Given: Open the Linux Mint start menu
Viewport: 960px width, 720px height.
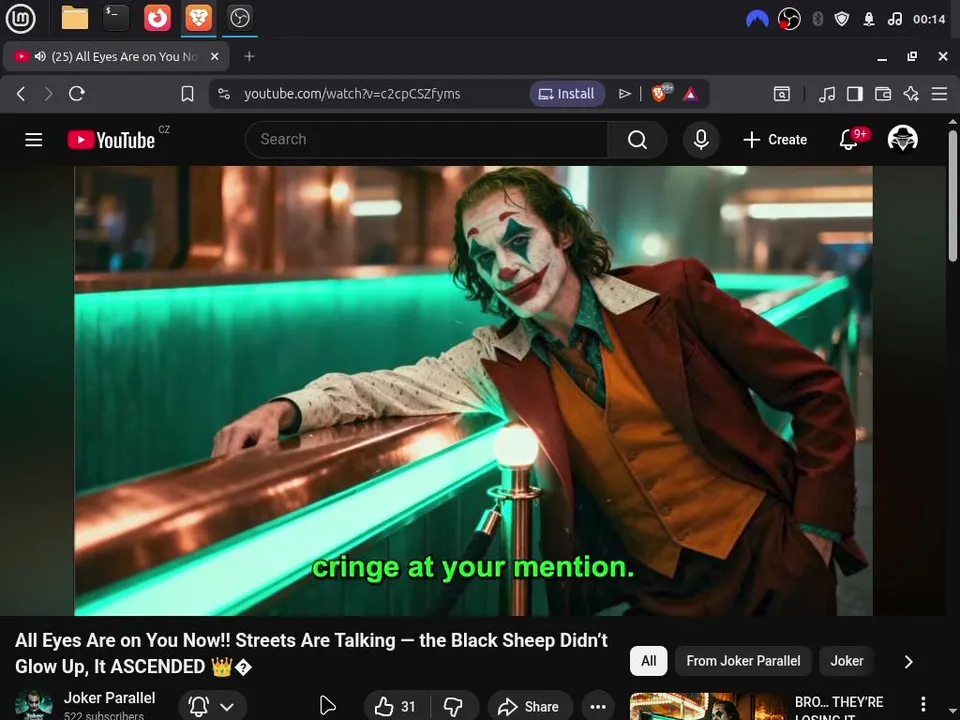Looking at the screenshot, I should tap(21, 18).
